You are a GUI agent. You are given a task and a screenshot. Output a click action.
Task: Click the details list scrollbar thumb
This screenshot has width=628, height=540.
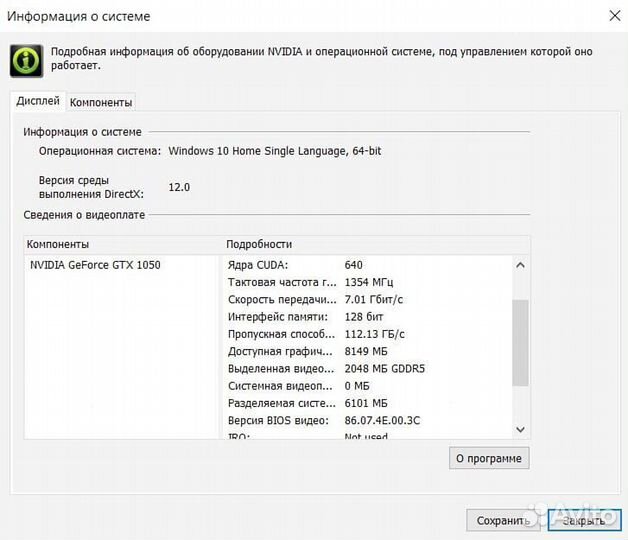(x=520, y=343)
